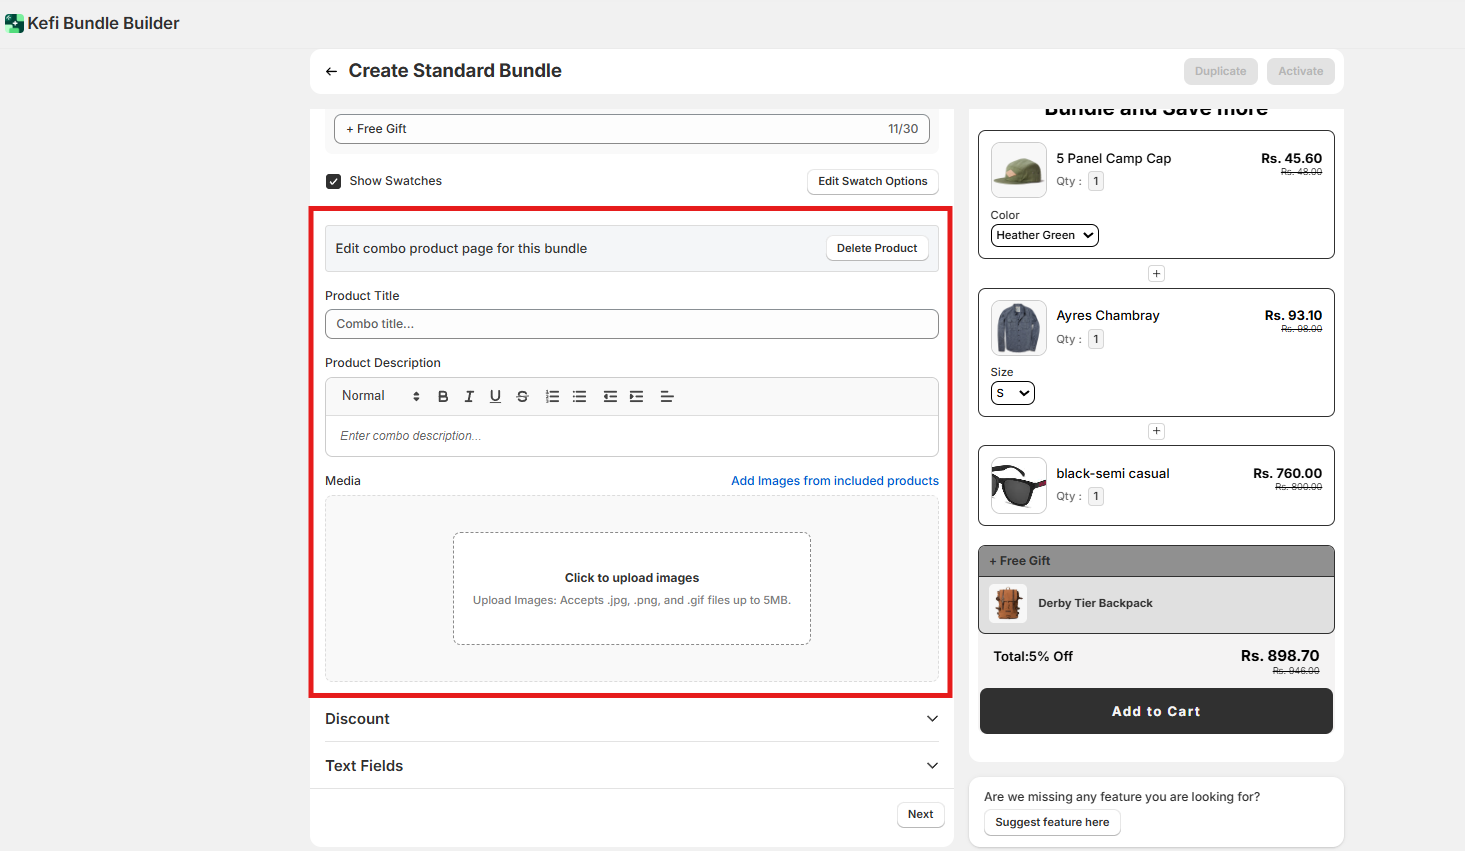Expand the Discount section

[631, 719]
